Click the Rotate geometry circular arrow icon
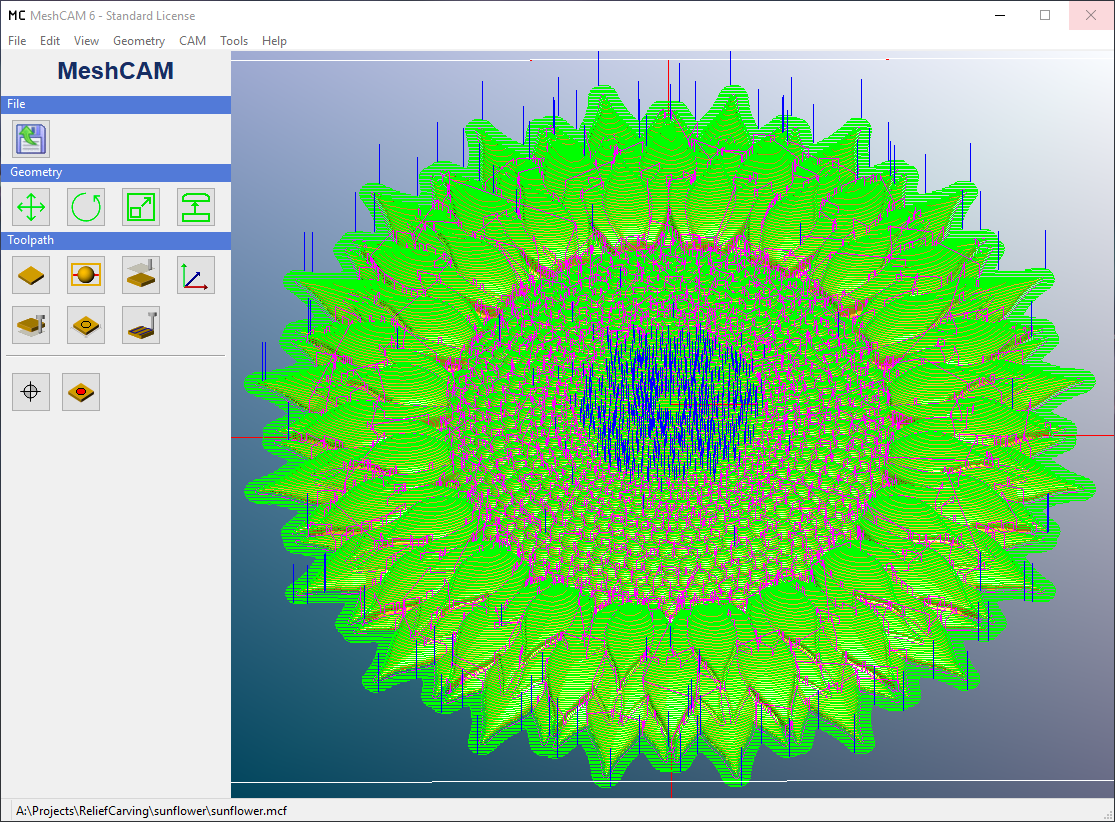This screenshot has width=1115, height=822. [86, 207]
